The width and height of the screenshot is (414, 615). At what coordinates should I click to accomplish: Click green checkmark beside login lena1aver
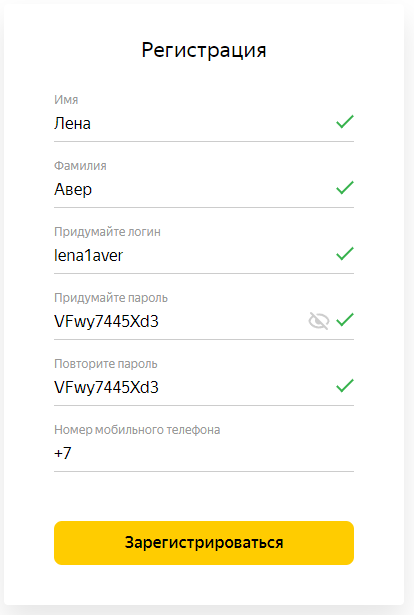click(x=345, y=253)
